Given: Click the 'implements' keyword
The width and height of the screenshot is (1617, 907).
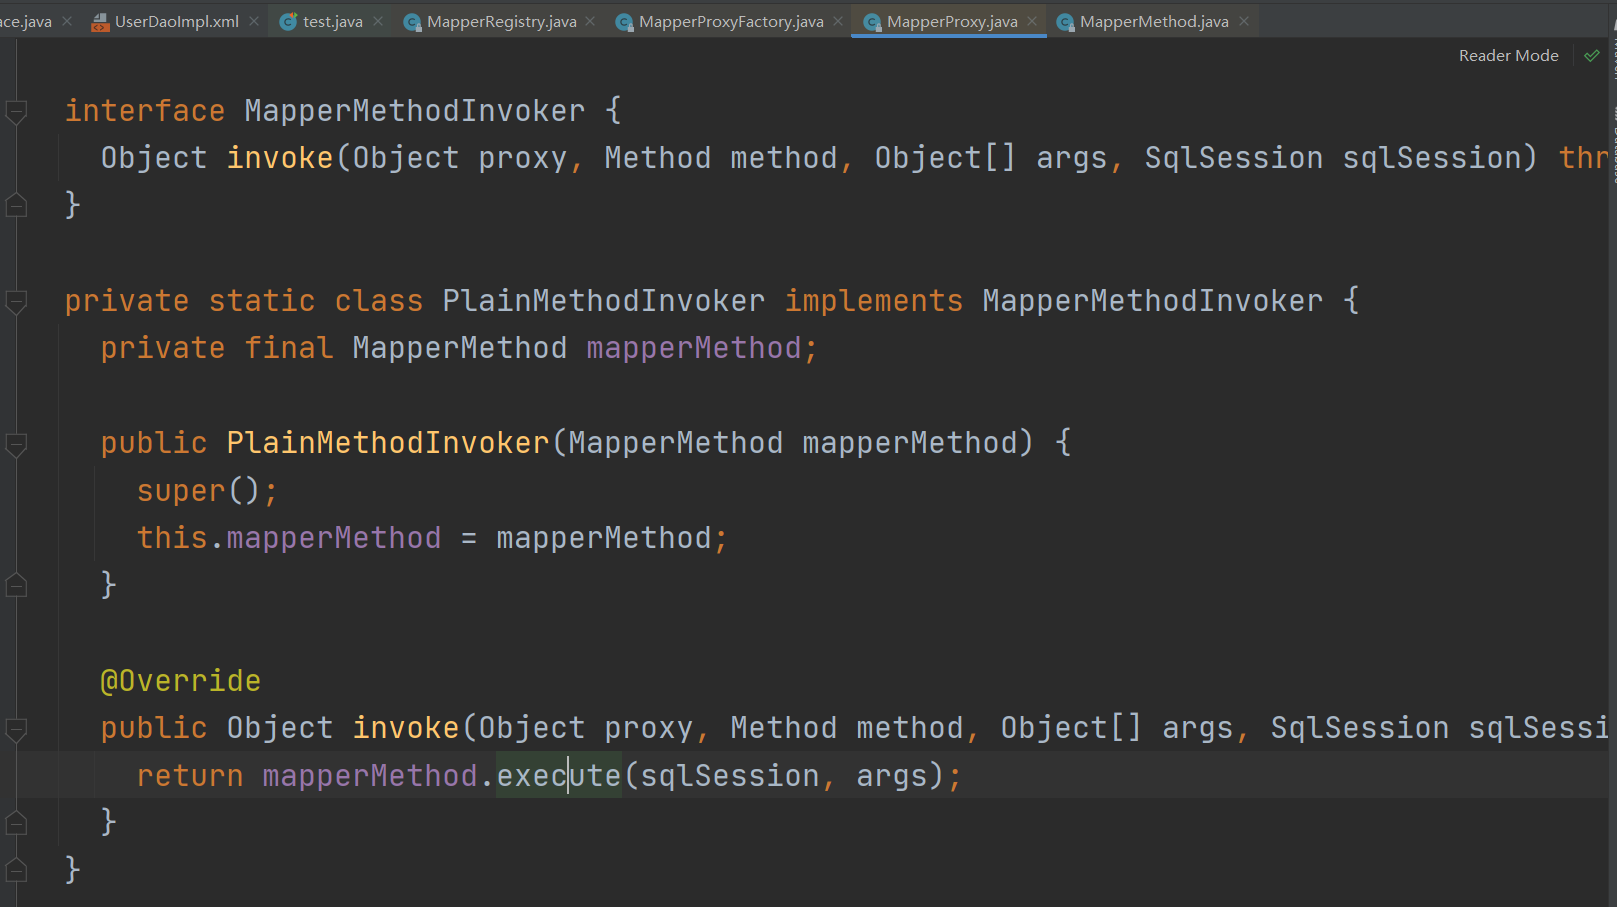Looking at the screenshot, I should pos(874,301).
